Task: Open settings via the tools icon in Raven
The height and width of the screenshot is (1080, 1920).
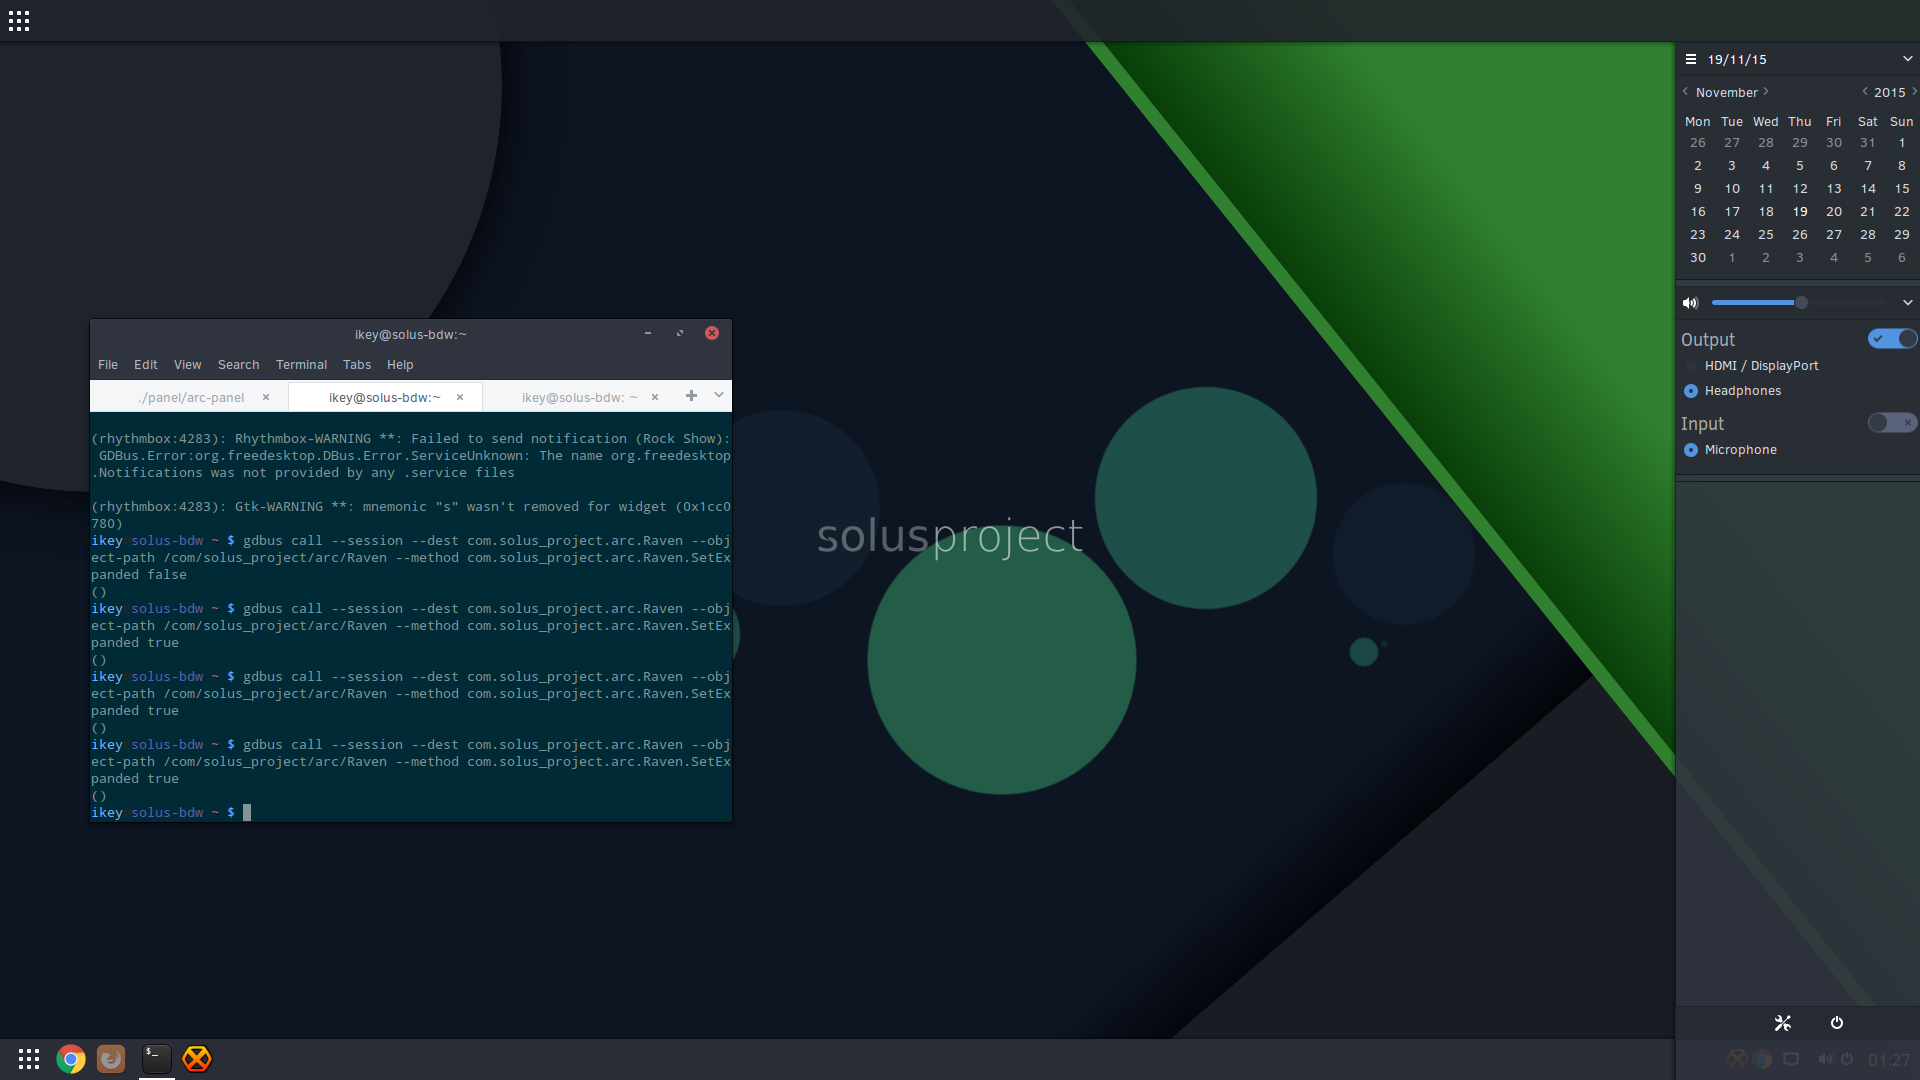Action: (x=1783, y=1023)
